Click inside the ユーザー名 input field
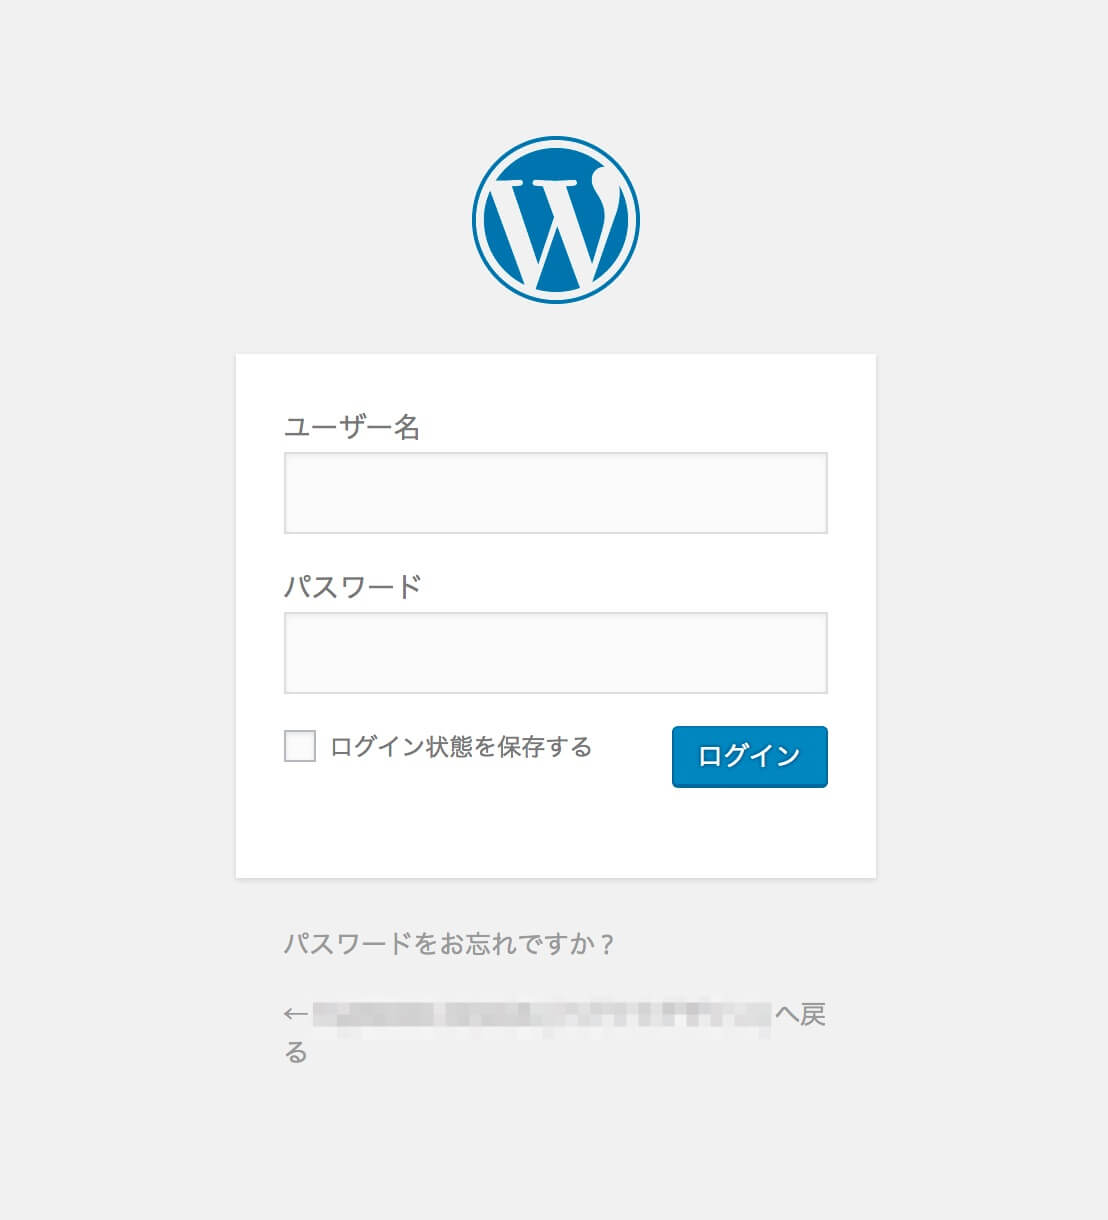1108x1220 pixels. pos(556,492)
